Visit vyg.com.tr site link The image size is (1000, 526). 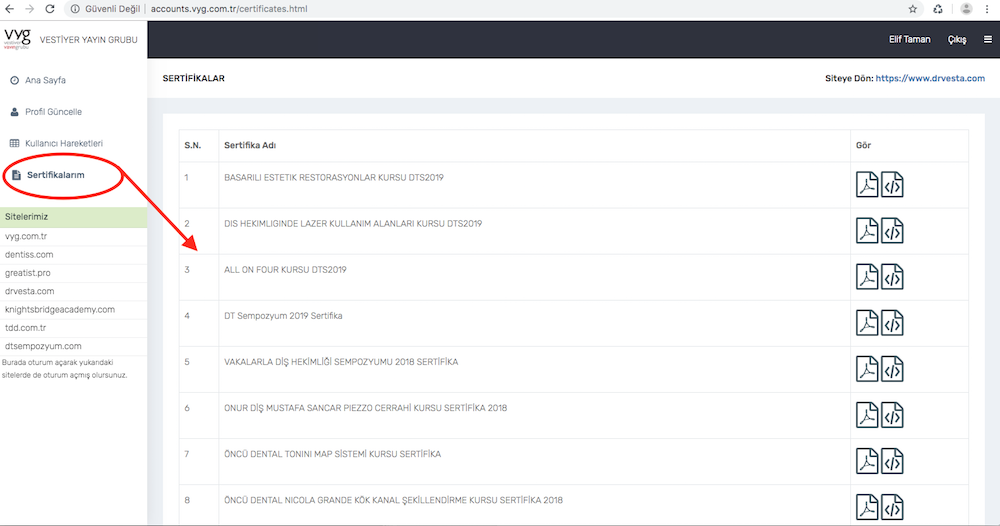point(26,236)
